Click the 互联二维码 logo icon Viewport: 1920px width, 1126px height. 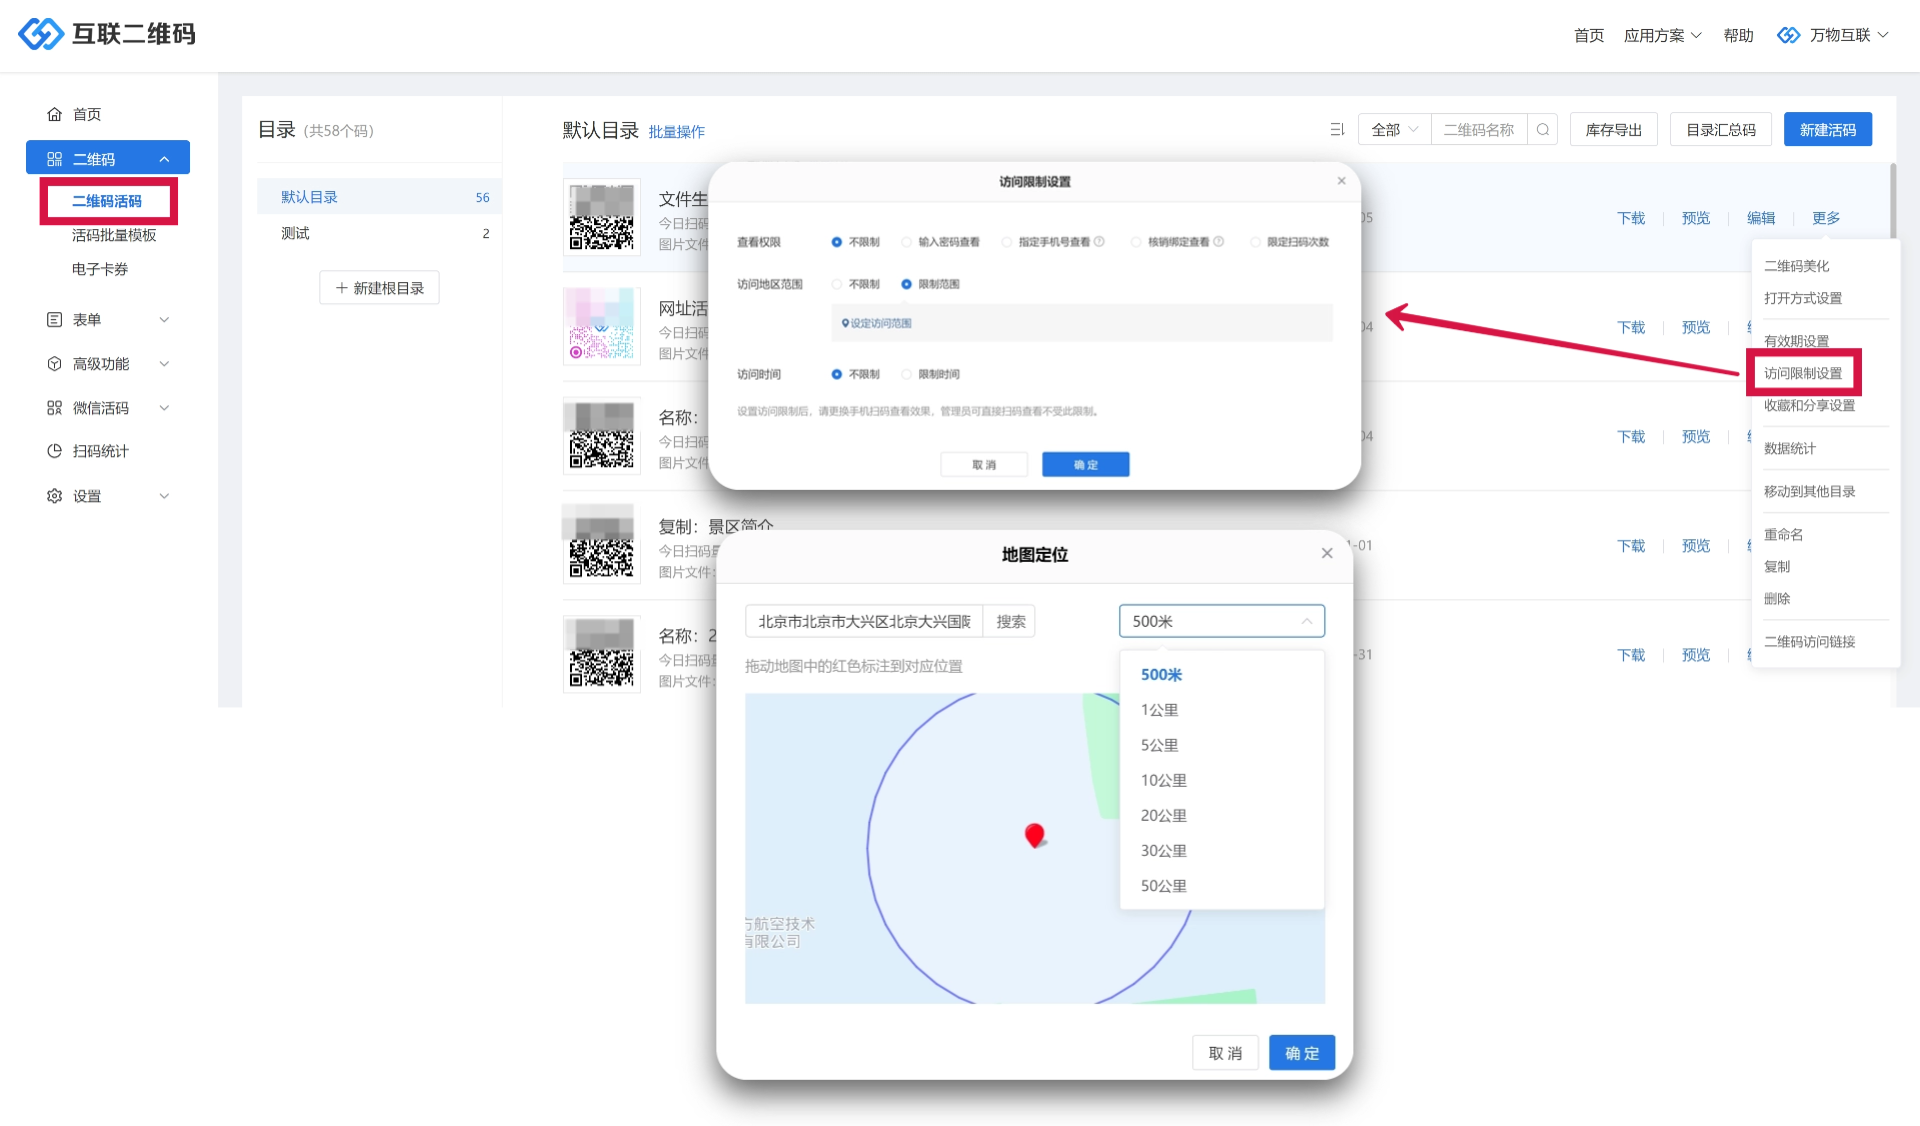pyautogui.click(x=41, y=34)
